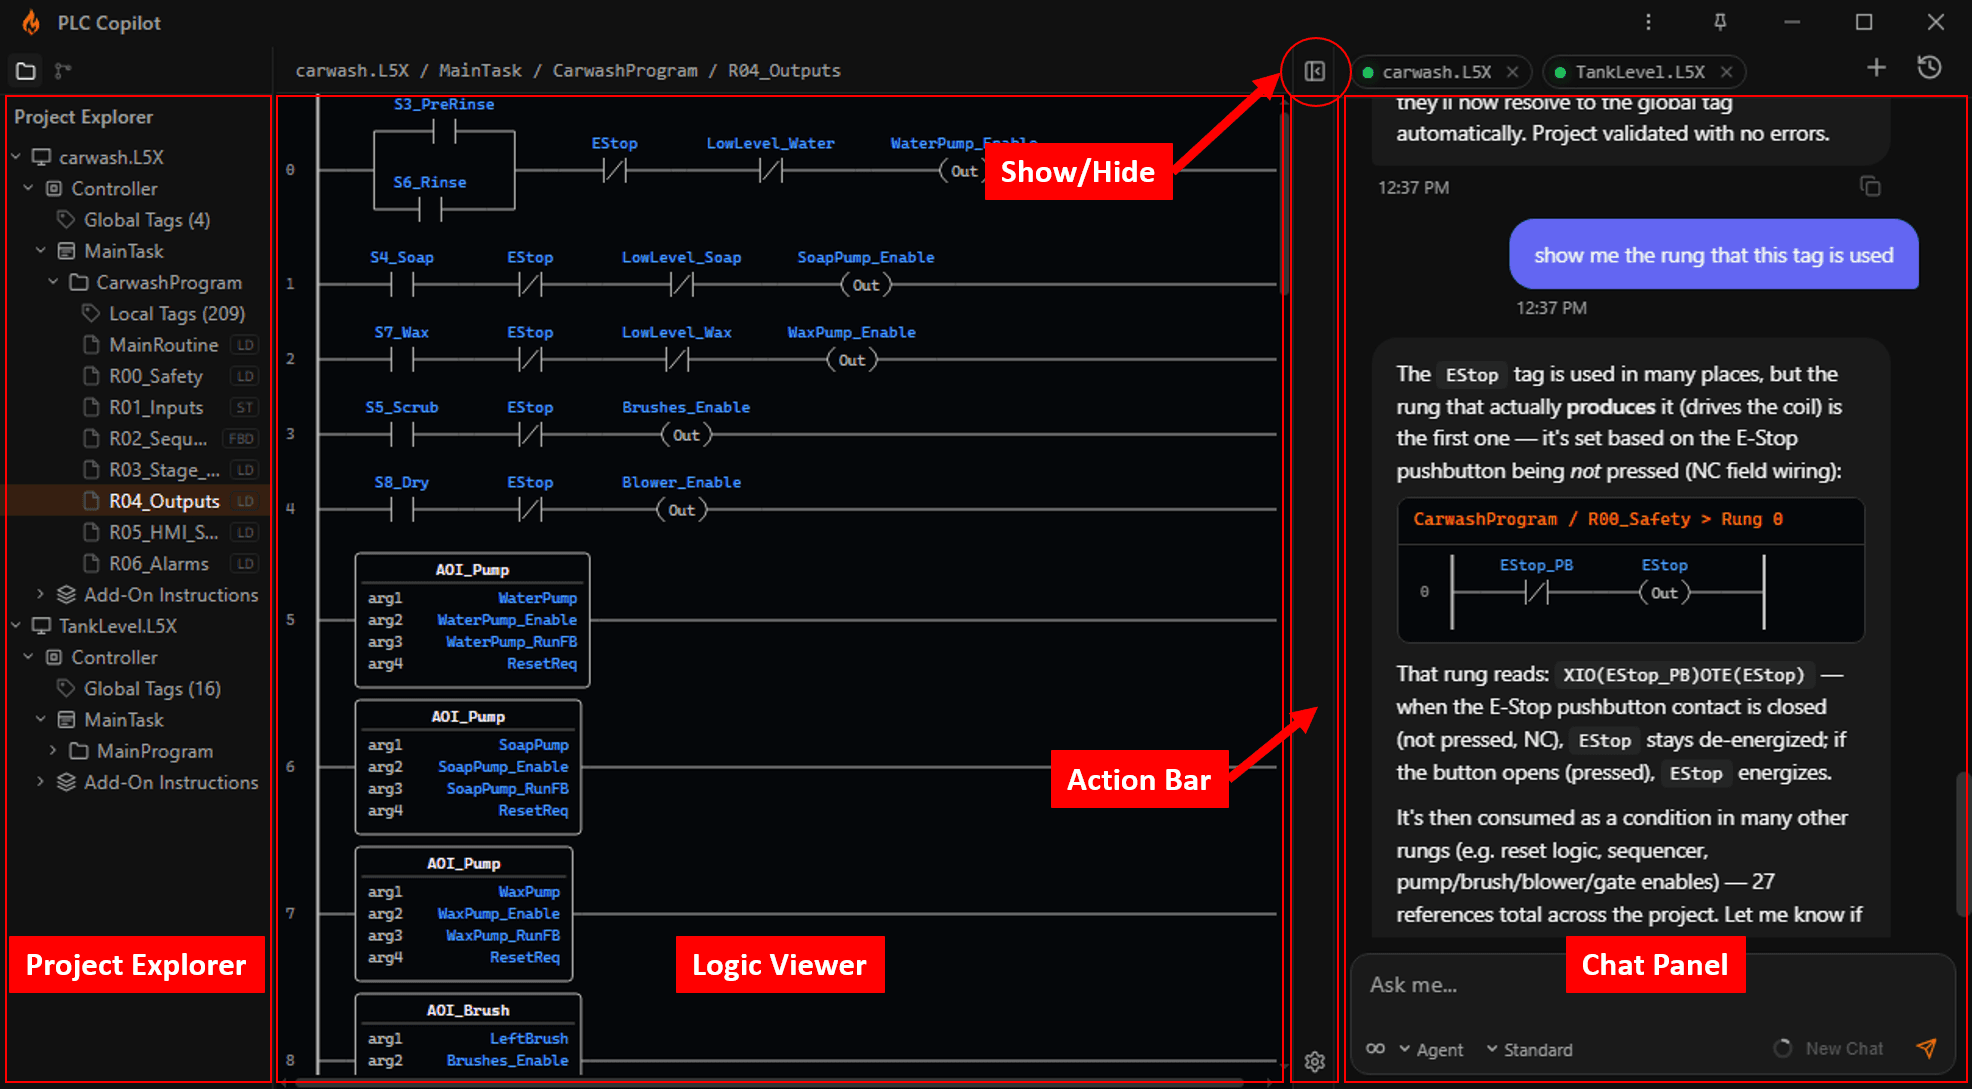The height and width of the screenshot is (1089, 1972).
Task: Click the R06_Alarms file icon
Action: tap(91, 563)
